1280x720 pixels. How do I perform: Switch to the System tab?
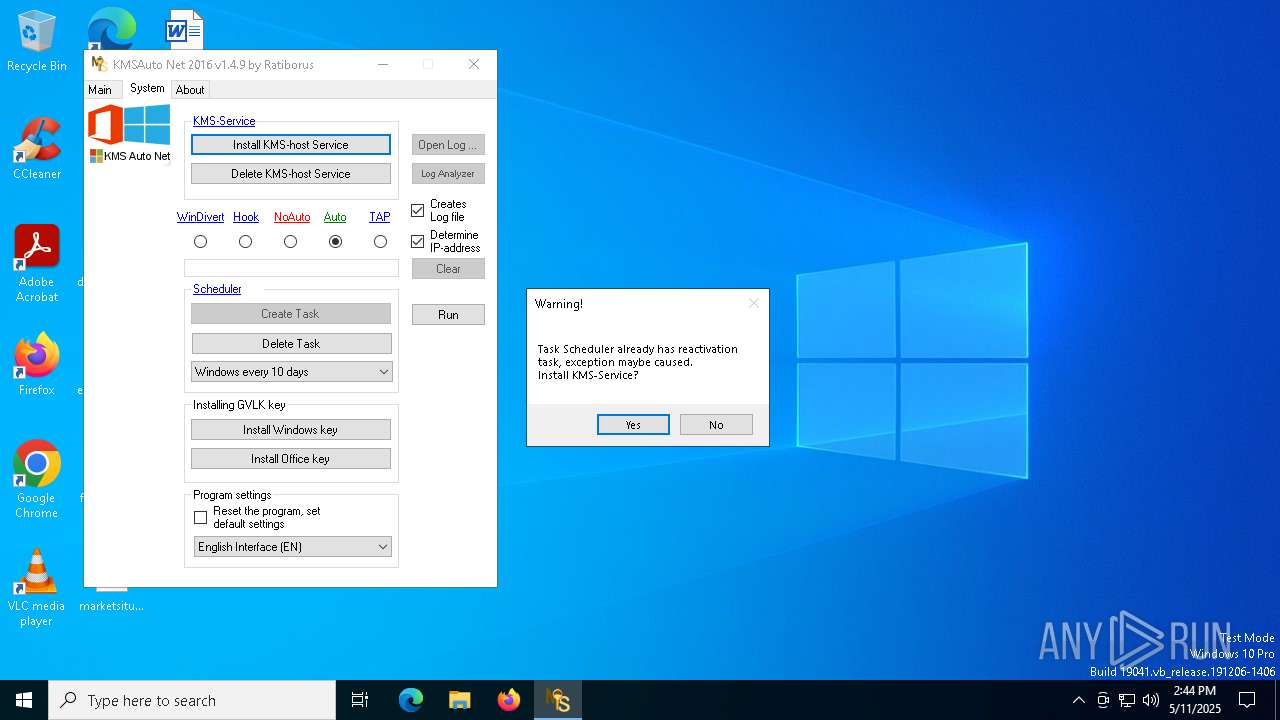pyautogui.click(x=147, y=88)
